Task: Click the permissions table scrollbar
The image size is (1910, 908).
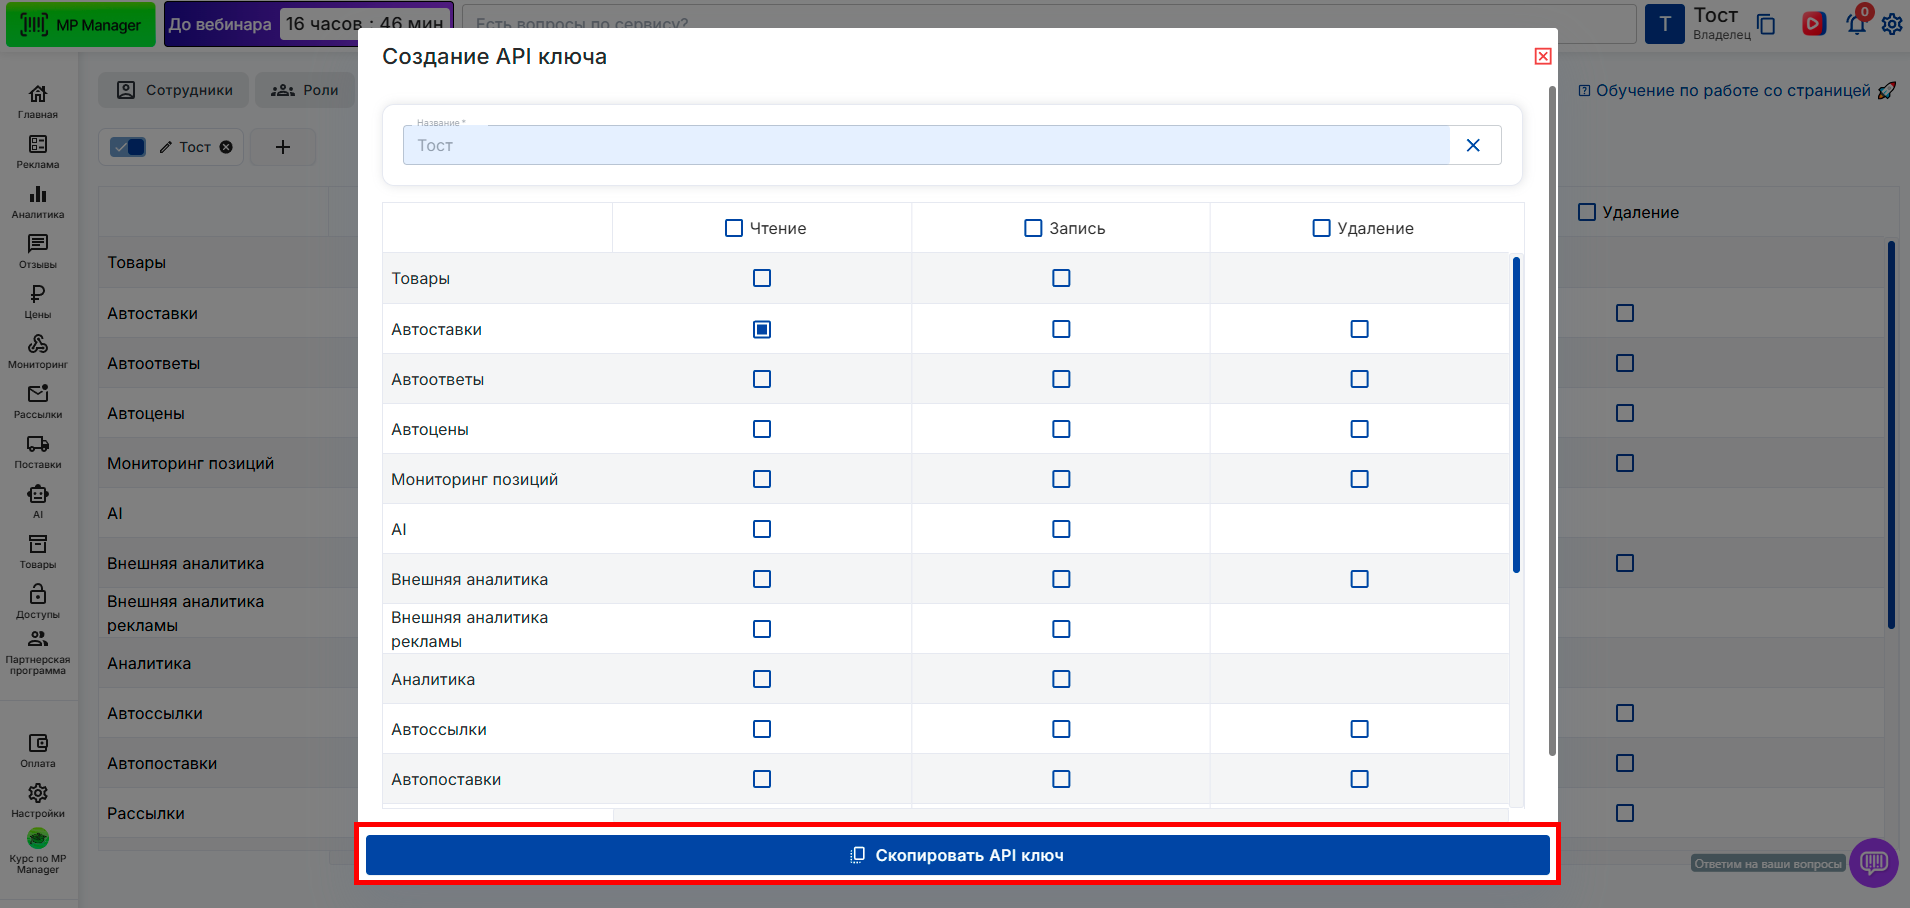Action: coord(1517,415)
